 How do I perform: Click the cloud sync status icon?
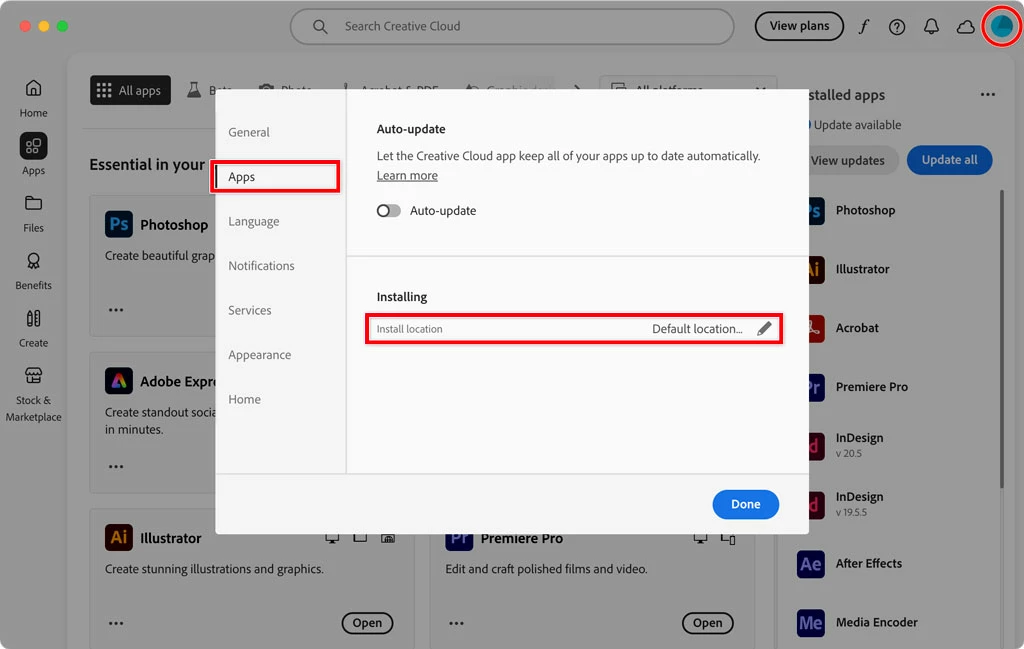965,27
